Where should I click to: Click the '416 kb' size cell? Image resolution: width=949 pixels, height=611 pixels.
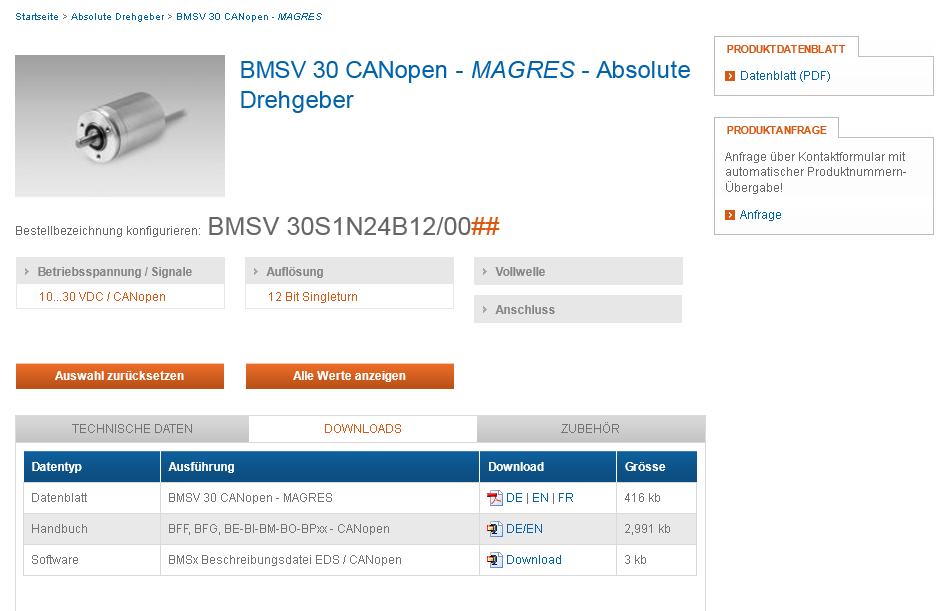pyautogui.click(x=657, y=498)
